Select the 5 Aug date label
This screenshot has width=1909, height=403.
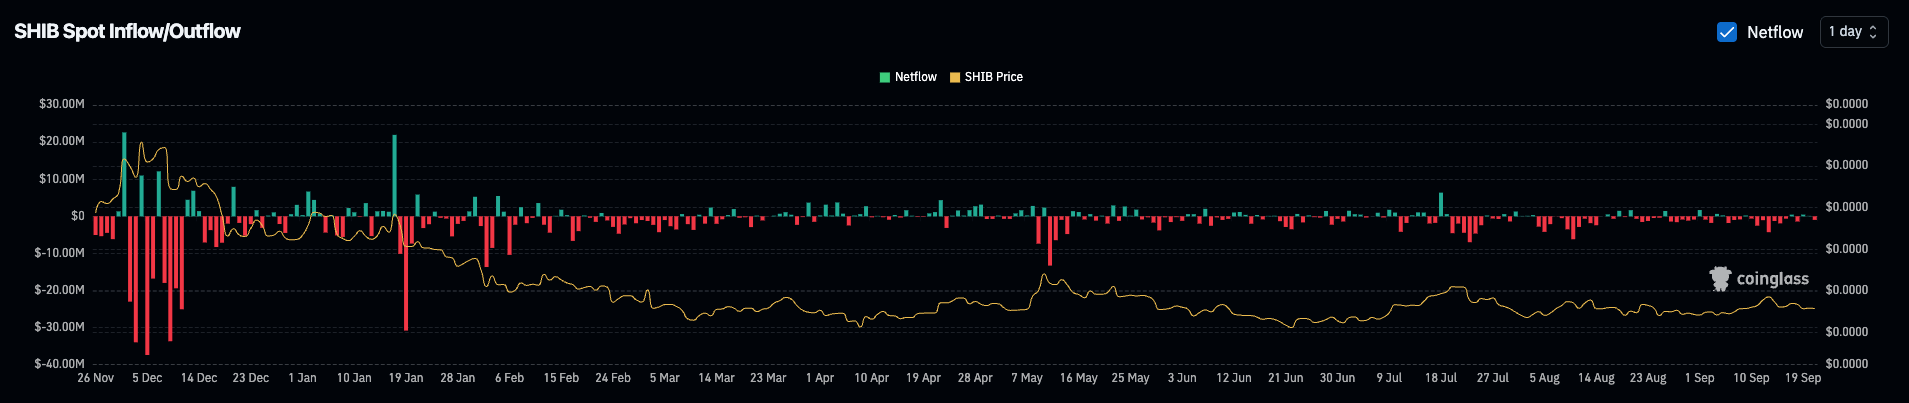(1545, 378)
